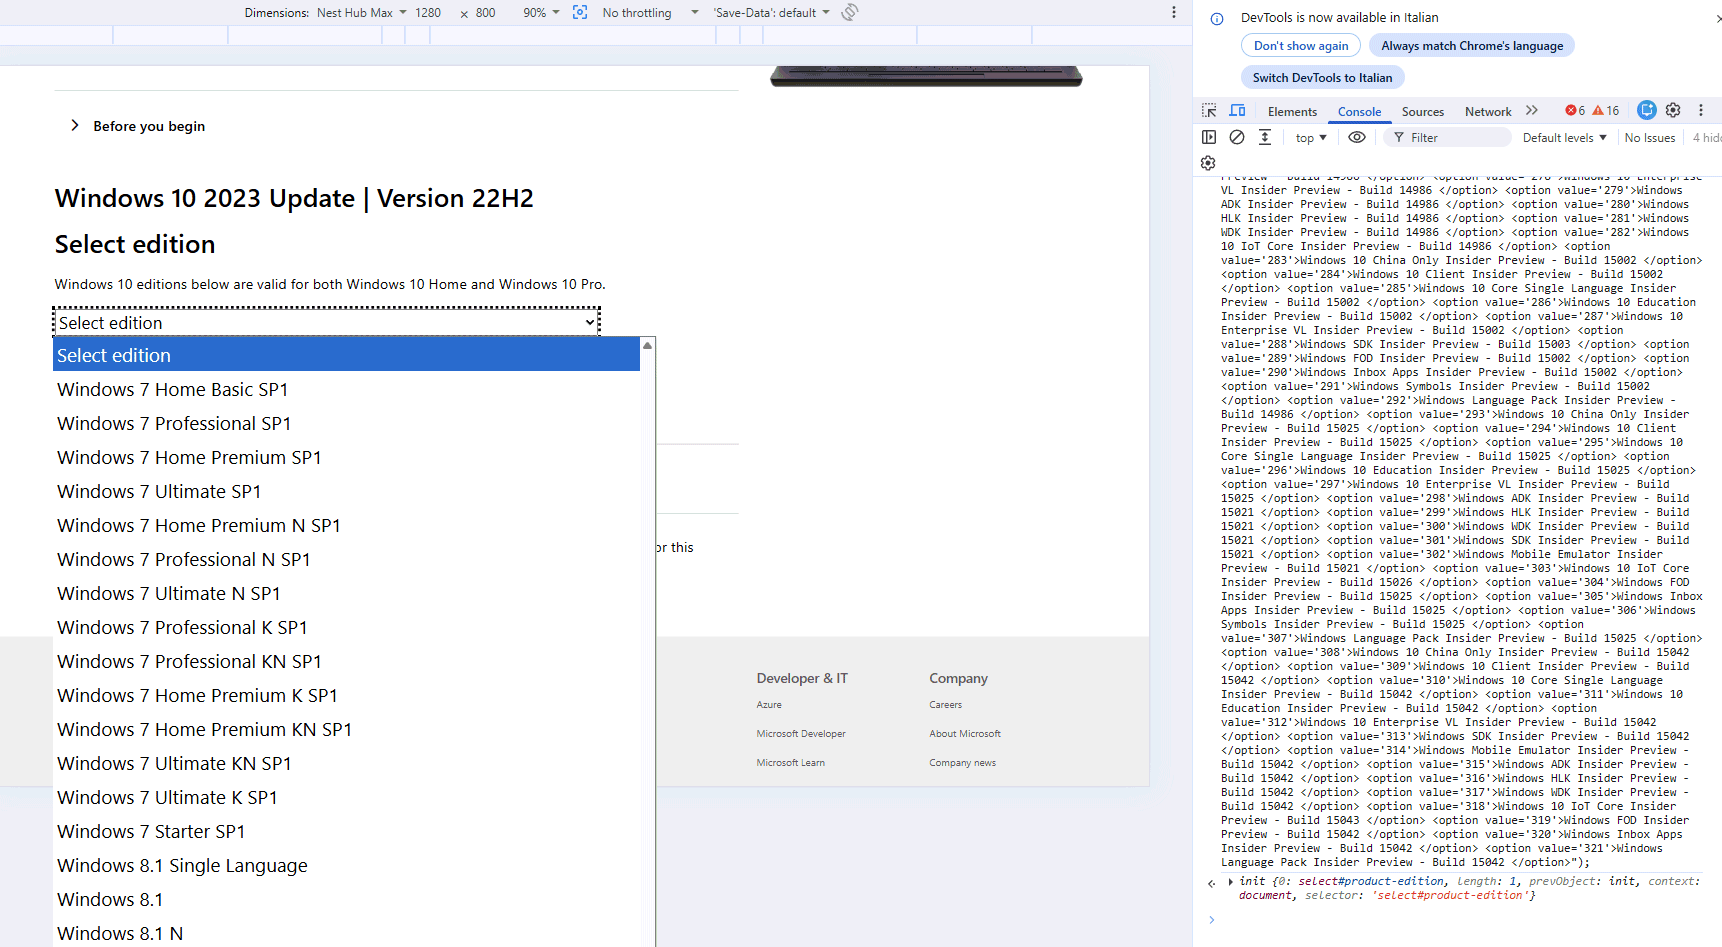Open the Careers footer link
This screenshot has width=1722, height=947.
click(x=945, y=705)
